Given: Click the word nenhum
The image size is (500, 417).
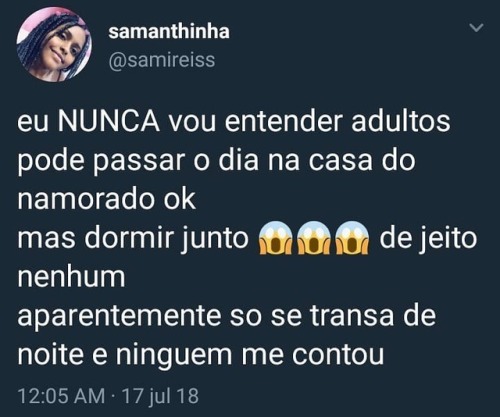Looking at the screenshot, I should click(x=71, y=277).
